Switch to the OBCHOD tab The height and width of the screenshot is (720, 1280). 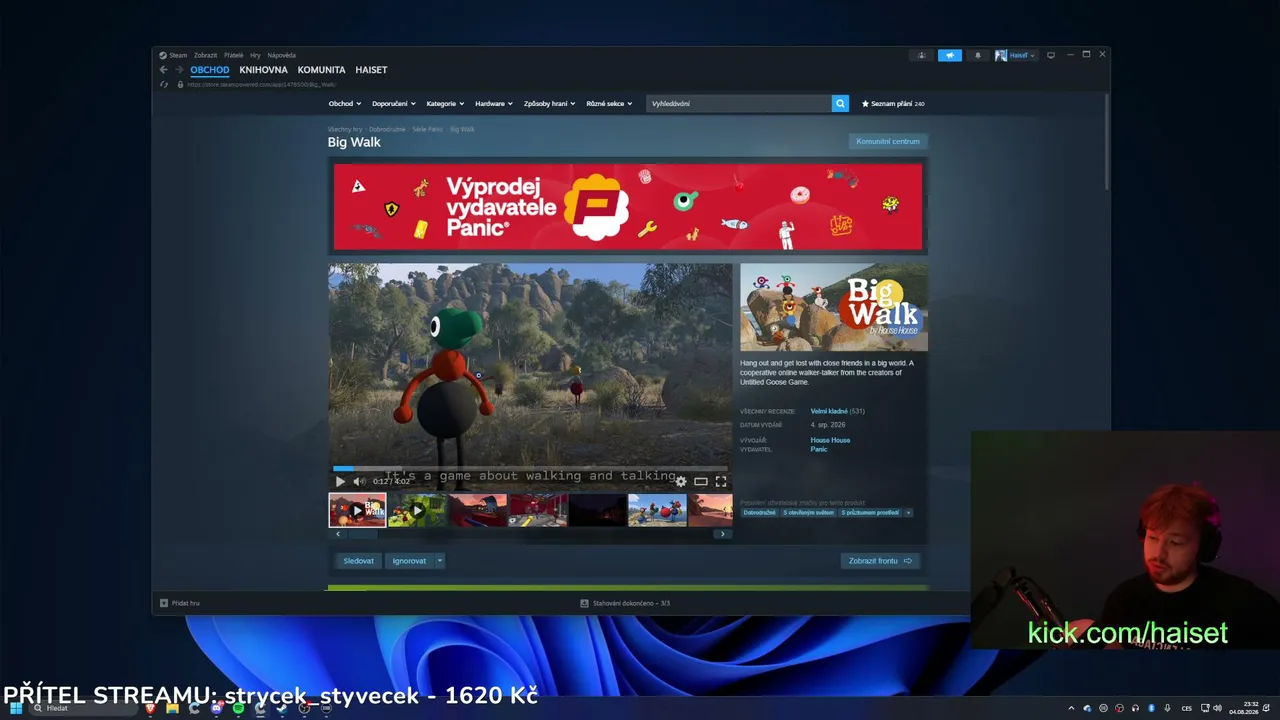tap(210, 70)
